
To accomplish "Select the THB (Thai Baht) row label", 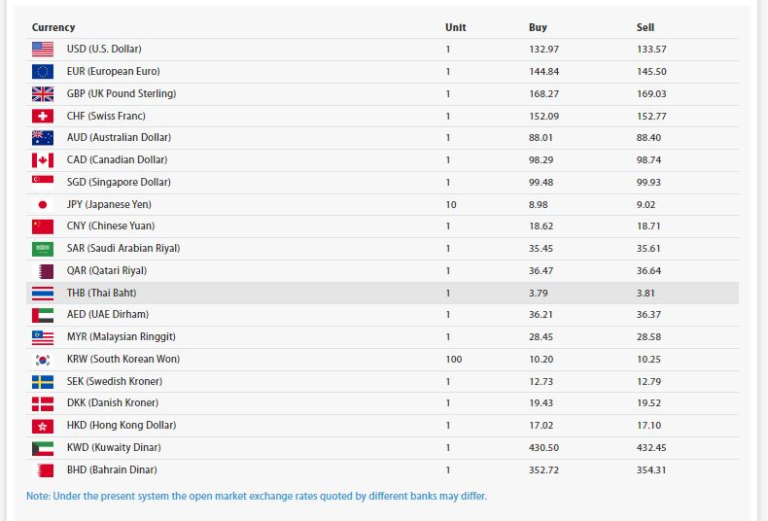I will pyautogui.click(x=101, y=293).
